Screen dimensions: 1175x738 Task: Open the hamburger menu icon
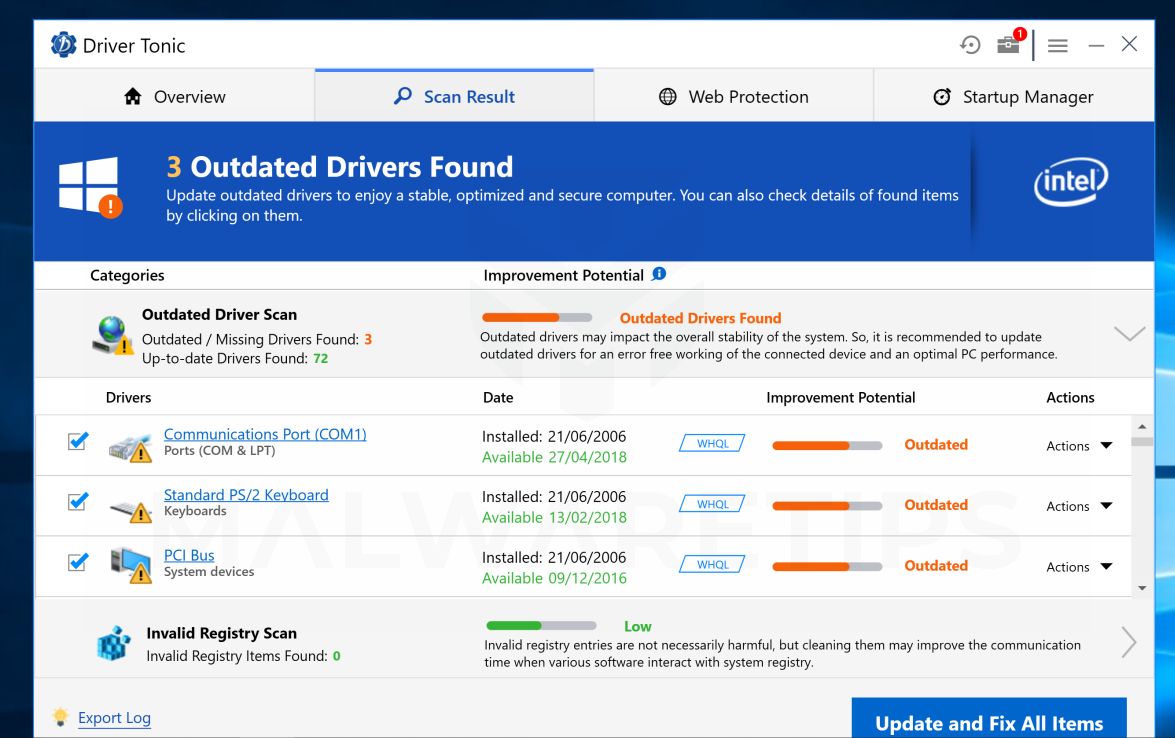[1057, 46]
